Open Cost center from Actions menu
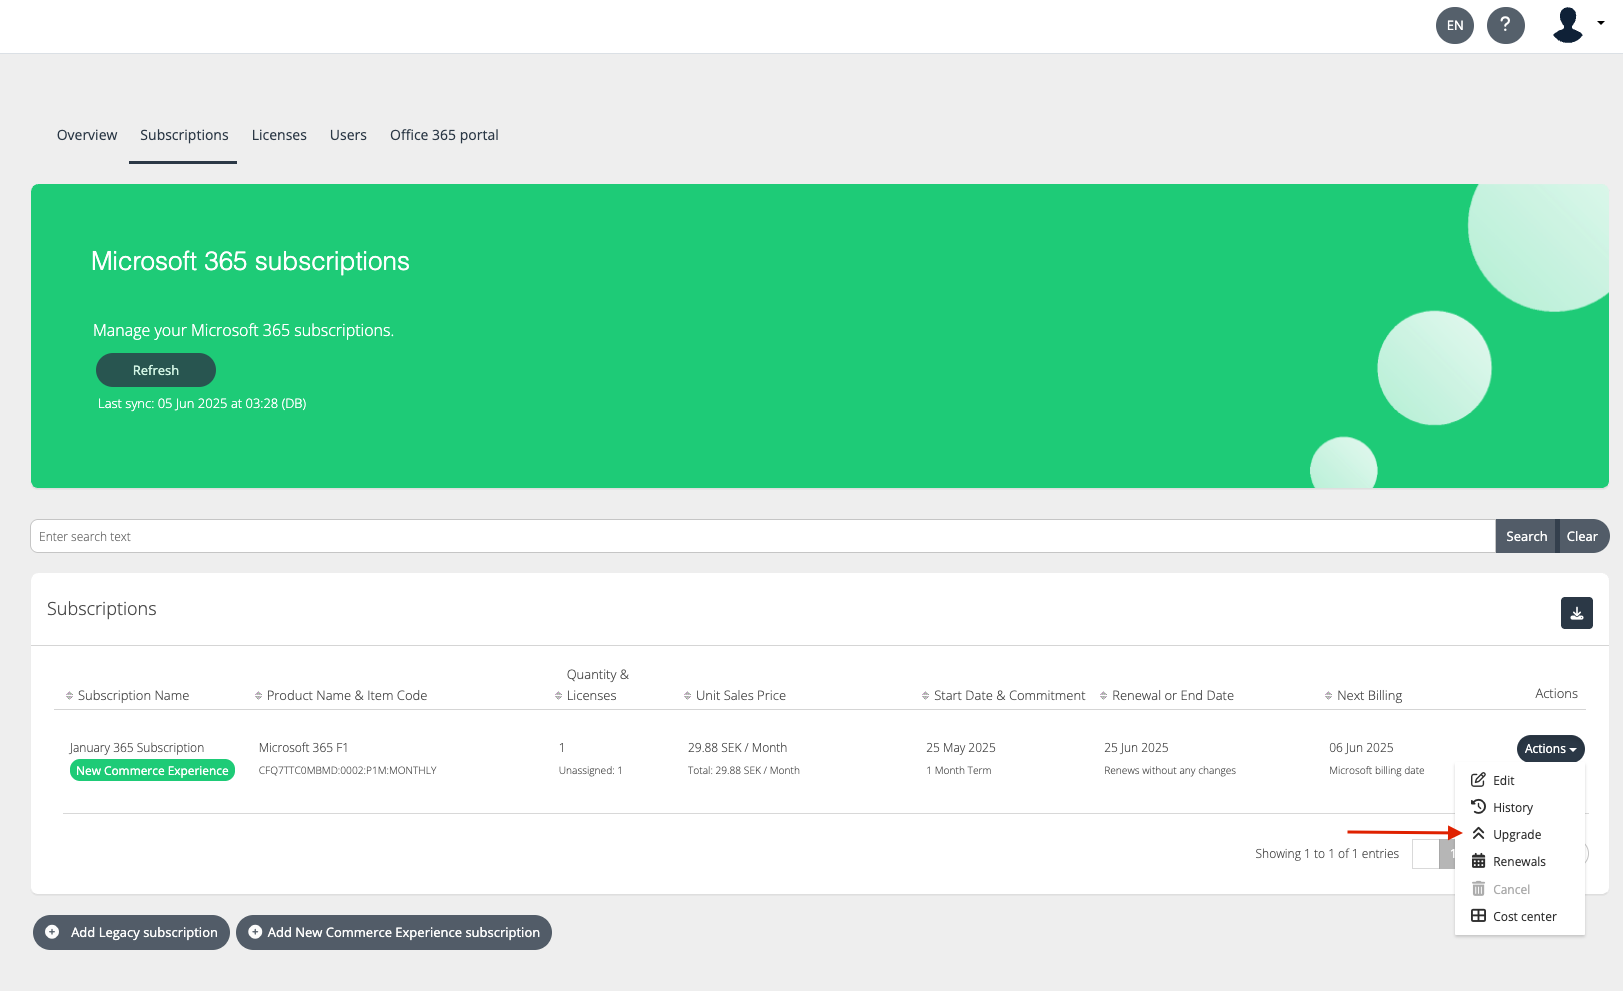This screenshot has height=991, width=1623. coord(1524,916)
